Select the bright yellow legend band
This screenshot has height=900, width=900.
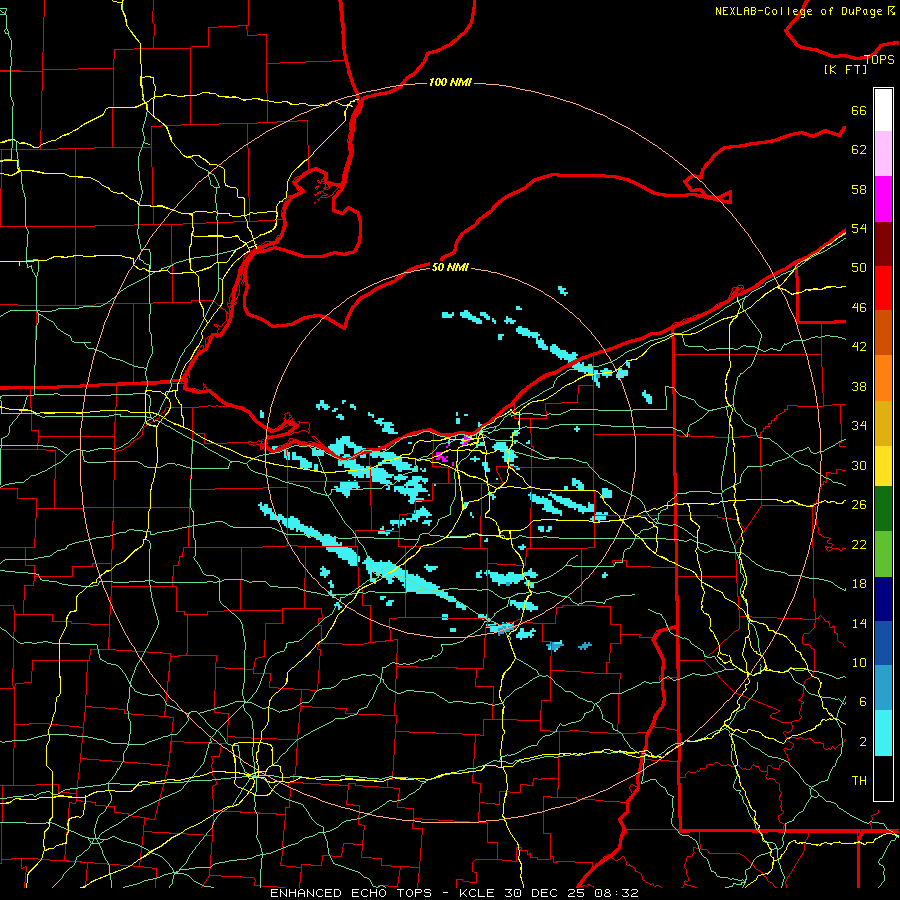point(883,466)
